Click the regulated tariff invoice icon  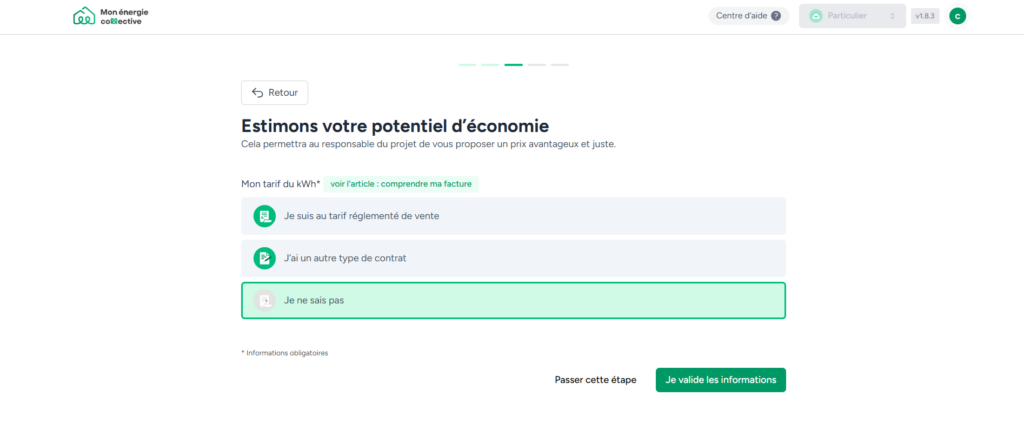click(x=264, y=216)
